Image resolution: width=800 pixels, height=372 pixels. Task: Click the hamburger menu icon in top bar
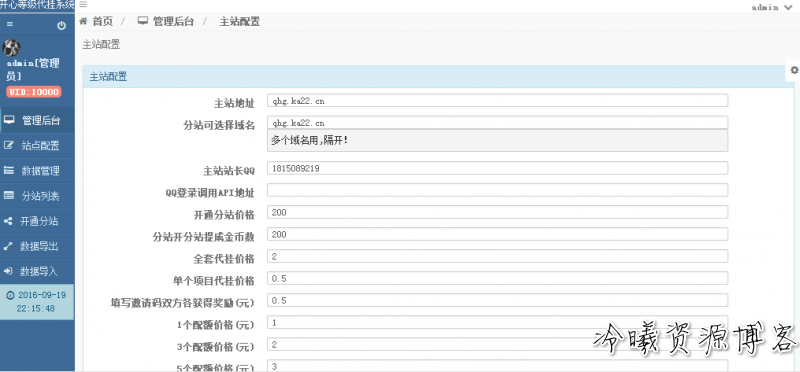click(x=83, y=4)
